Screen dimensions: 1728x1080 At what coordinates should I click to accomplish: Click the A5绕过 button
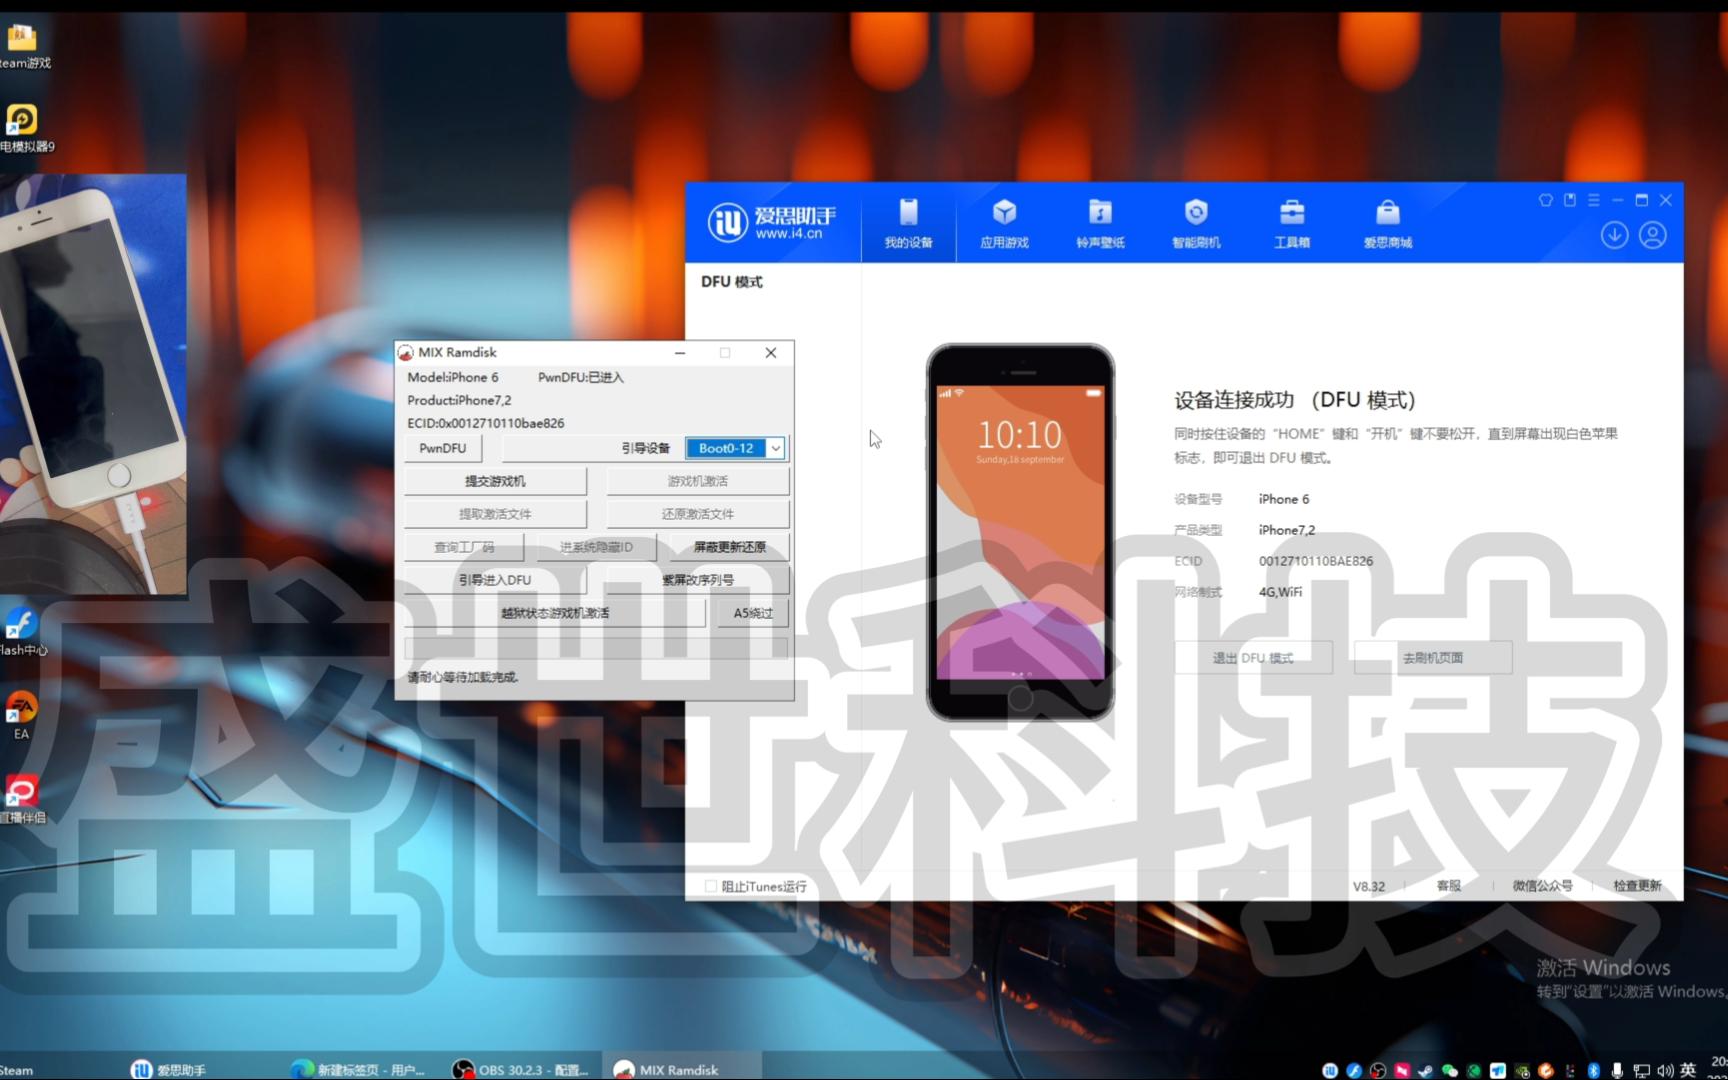753,613
